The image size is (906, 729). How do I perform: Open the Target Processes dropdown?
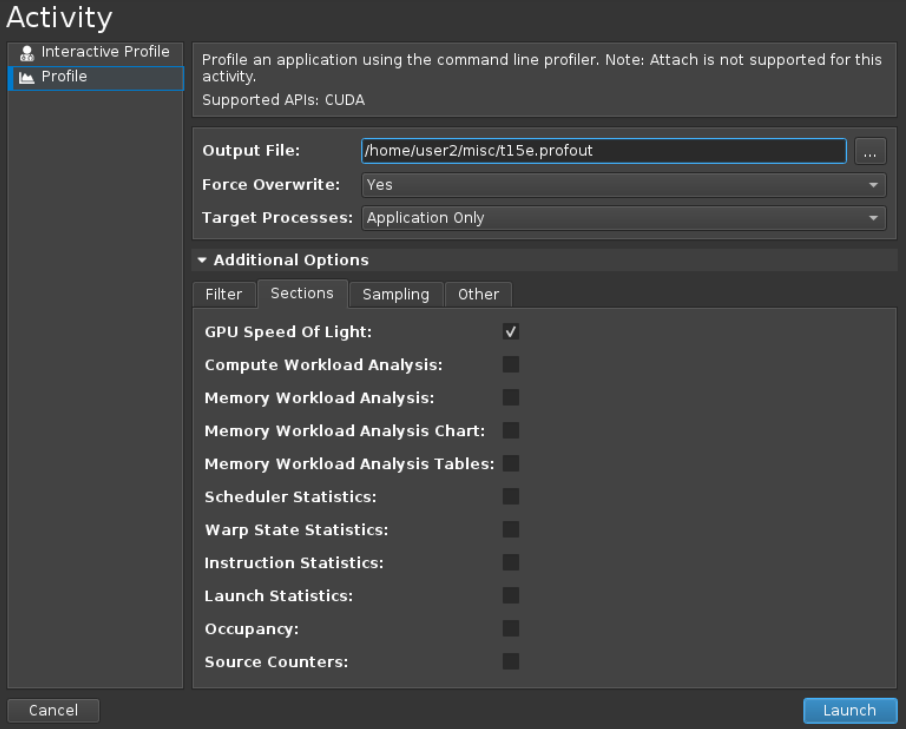[623, 218]
